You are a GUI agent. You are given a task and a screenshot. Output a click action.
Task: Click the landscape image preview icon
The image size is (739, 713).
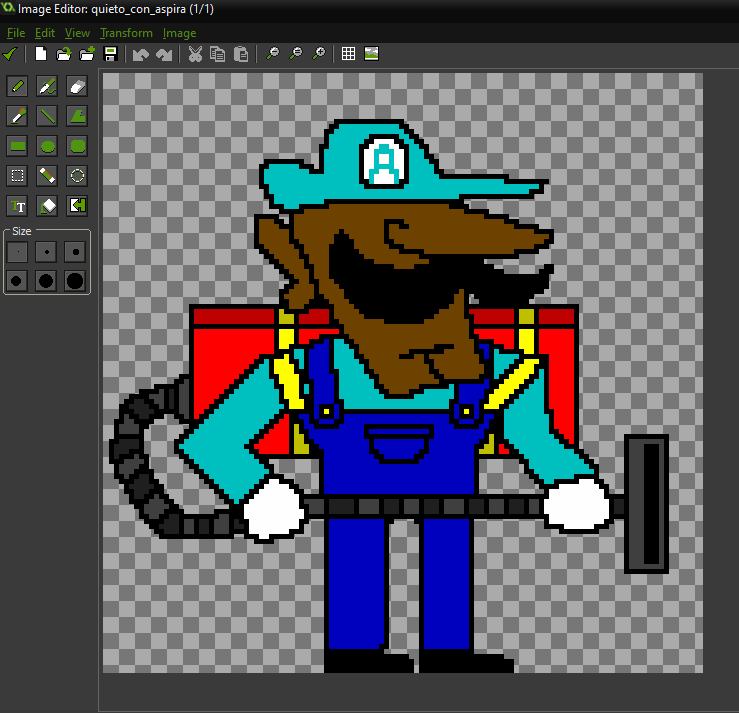(371, 54)
